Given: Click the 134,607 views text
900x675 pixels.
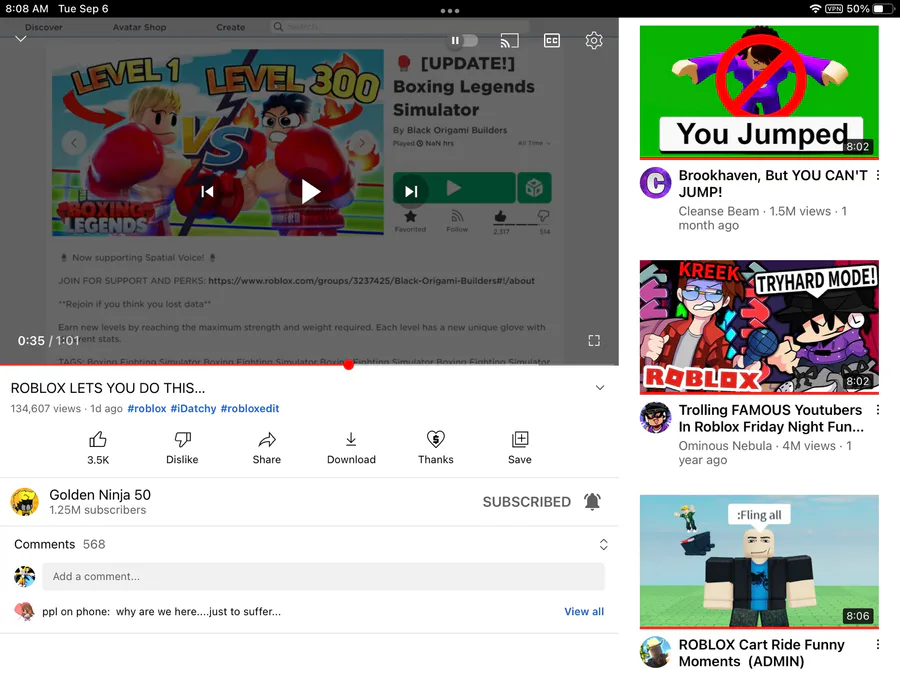Looking at the screenshot, I should tap(46, 409).
